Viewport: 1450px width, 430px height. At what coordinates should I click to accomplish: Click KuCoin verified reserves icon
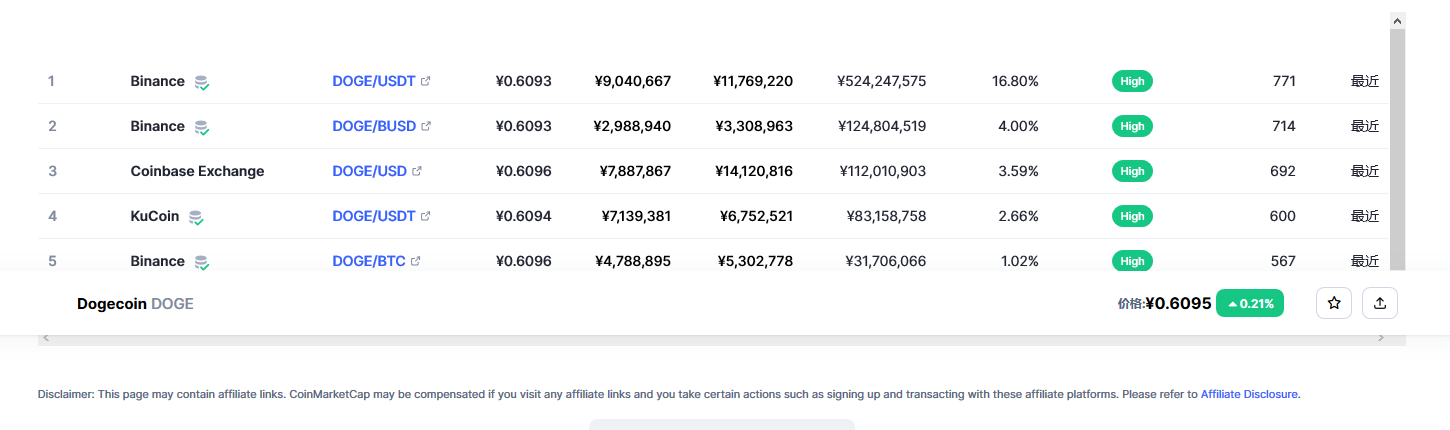point(197,217)
